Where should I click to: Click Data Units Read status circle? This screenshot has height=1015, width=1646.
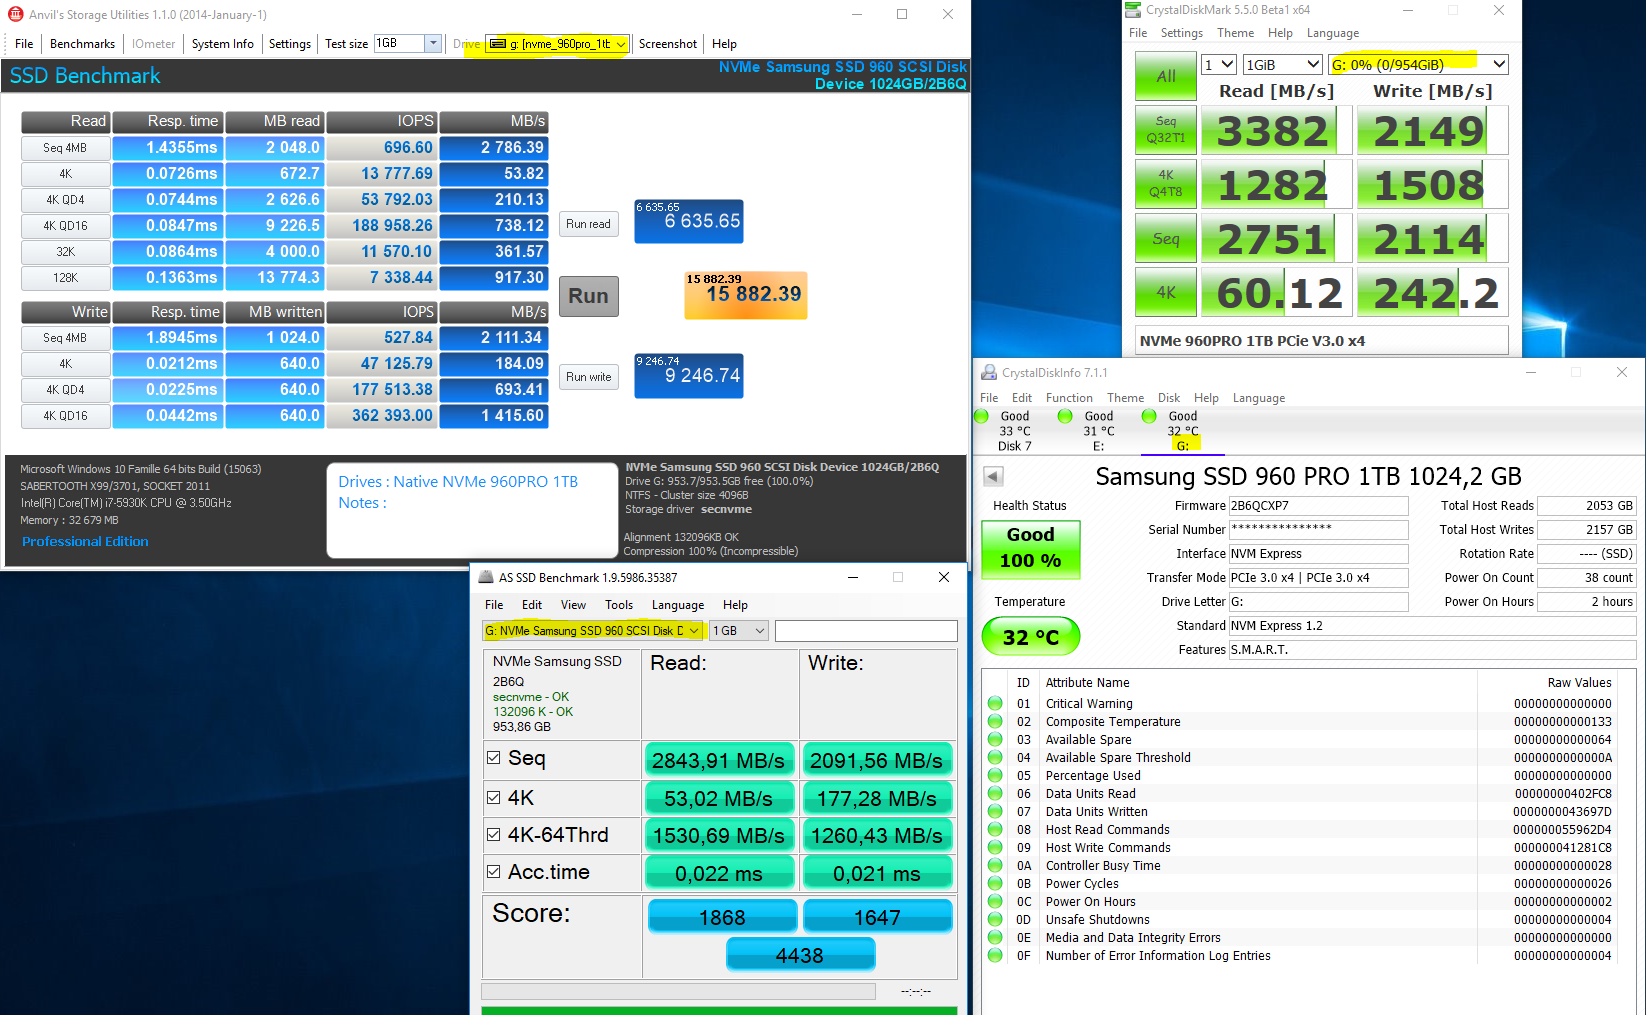(x=995, y=793)
